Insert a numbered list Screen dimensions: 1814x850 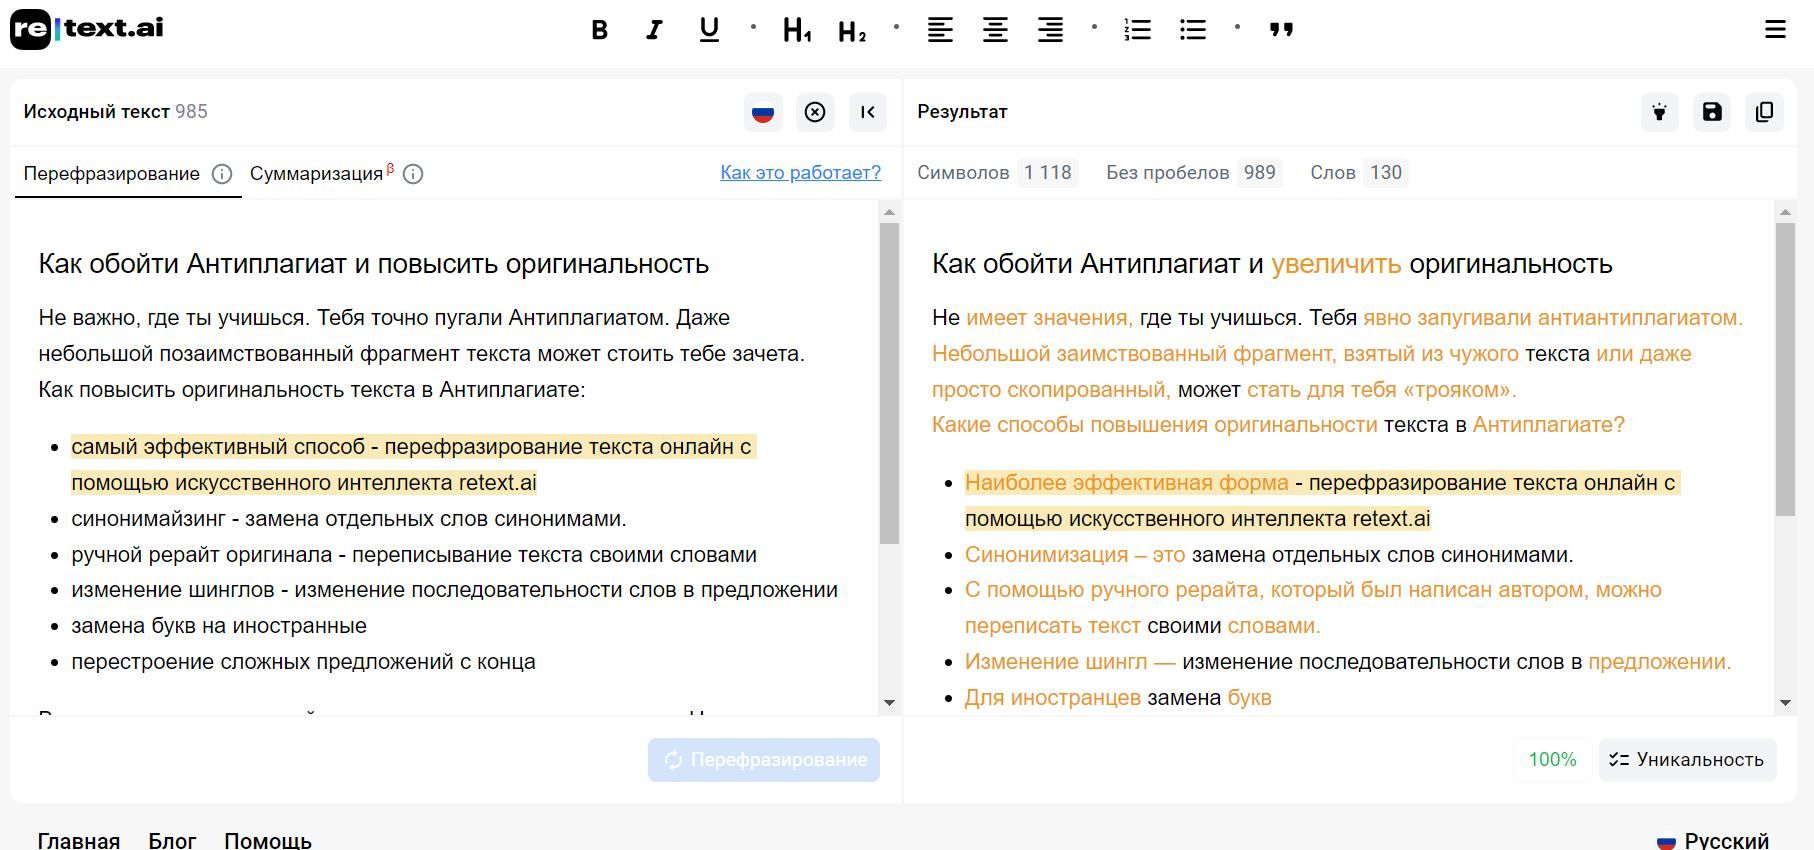pyautogui.click(x=1138, y=30)
